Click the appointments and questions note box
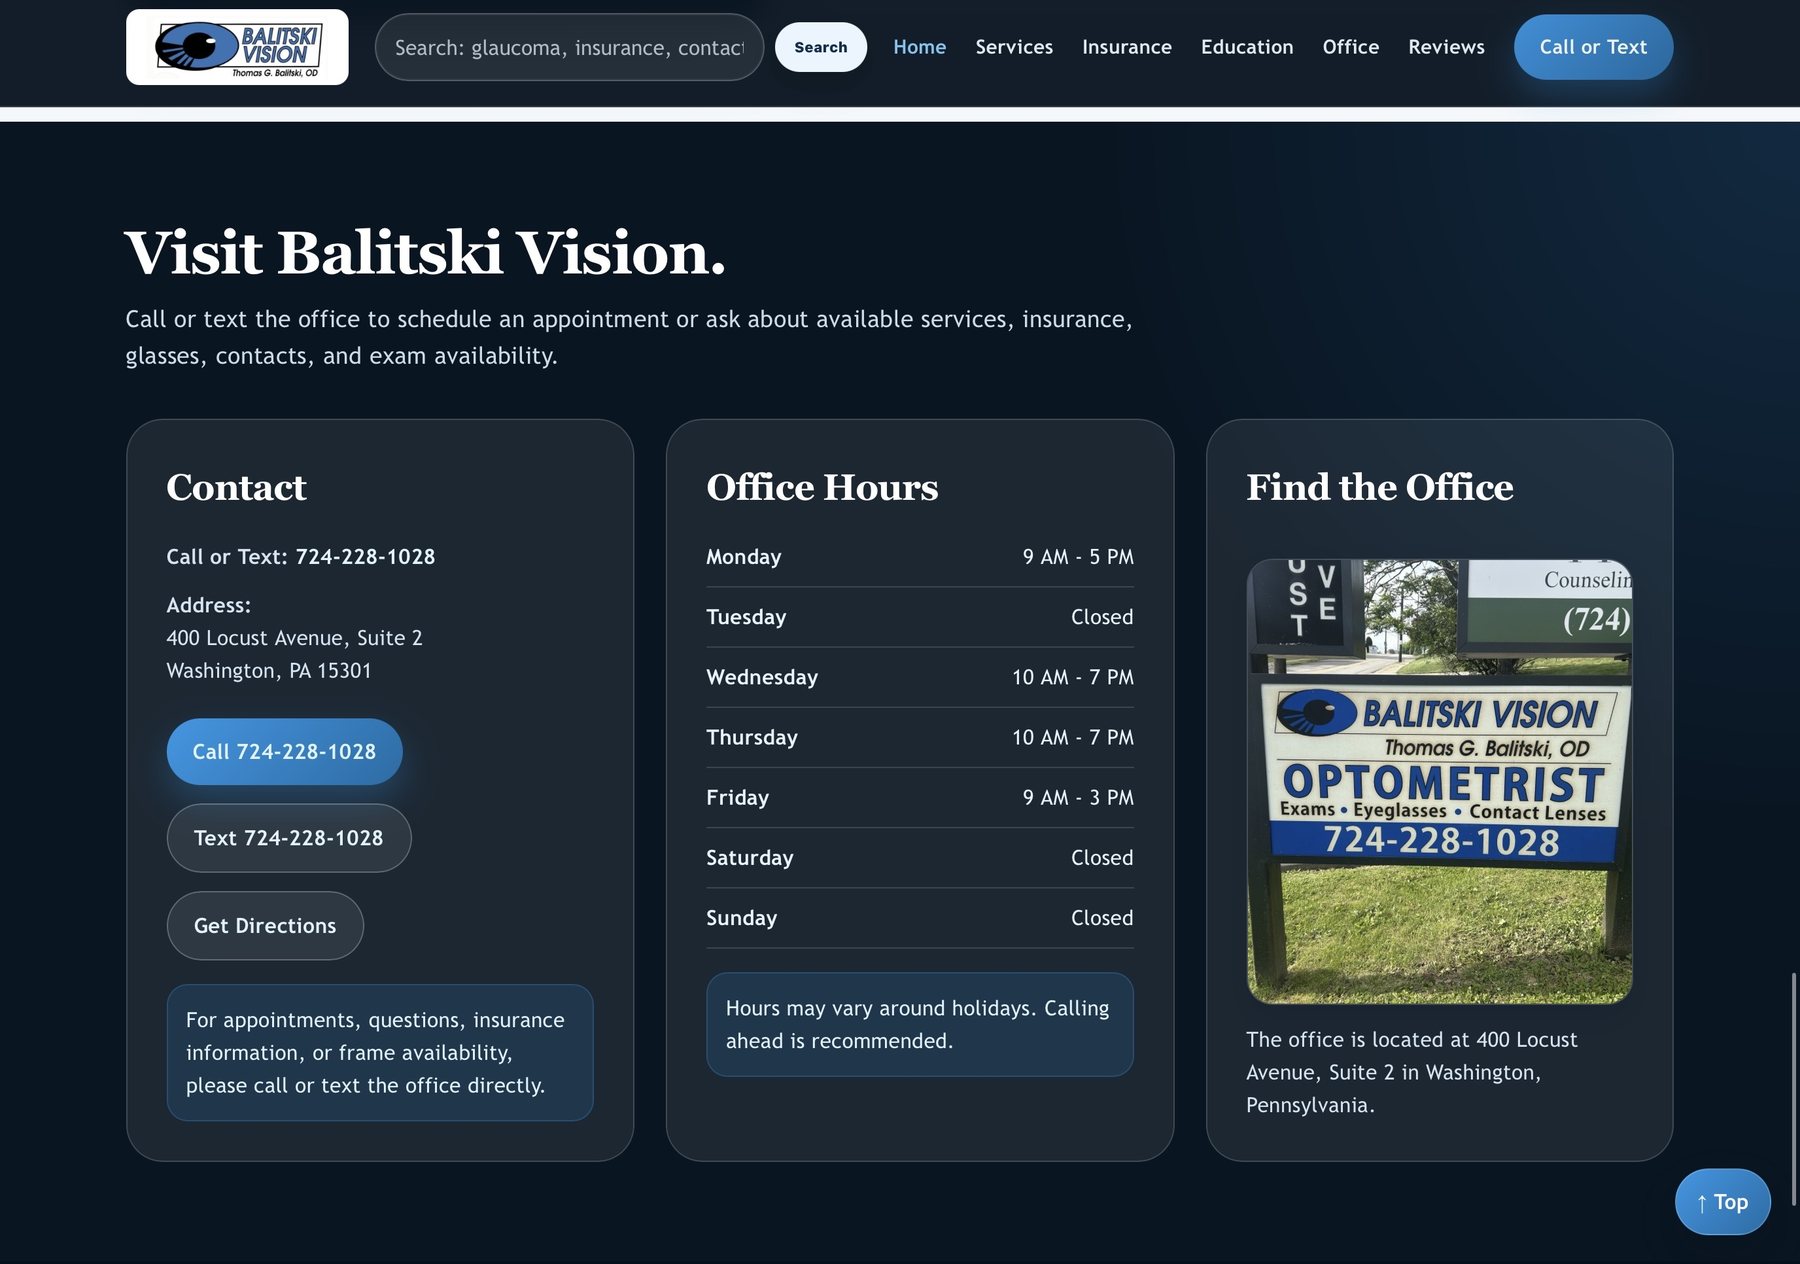 pyautogui.click(x=380, y=1052)
